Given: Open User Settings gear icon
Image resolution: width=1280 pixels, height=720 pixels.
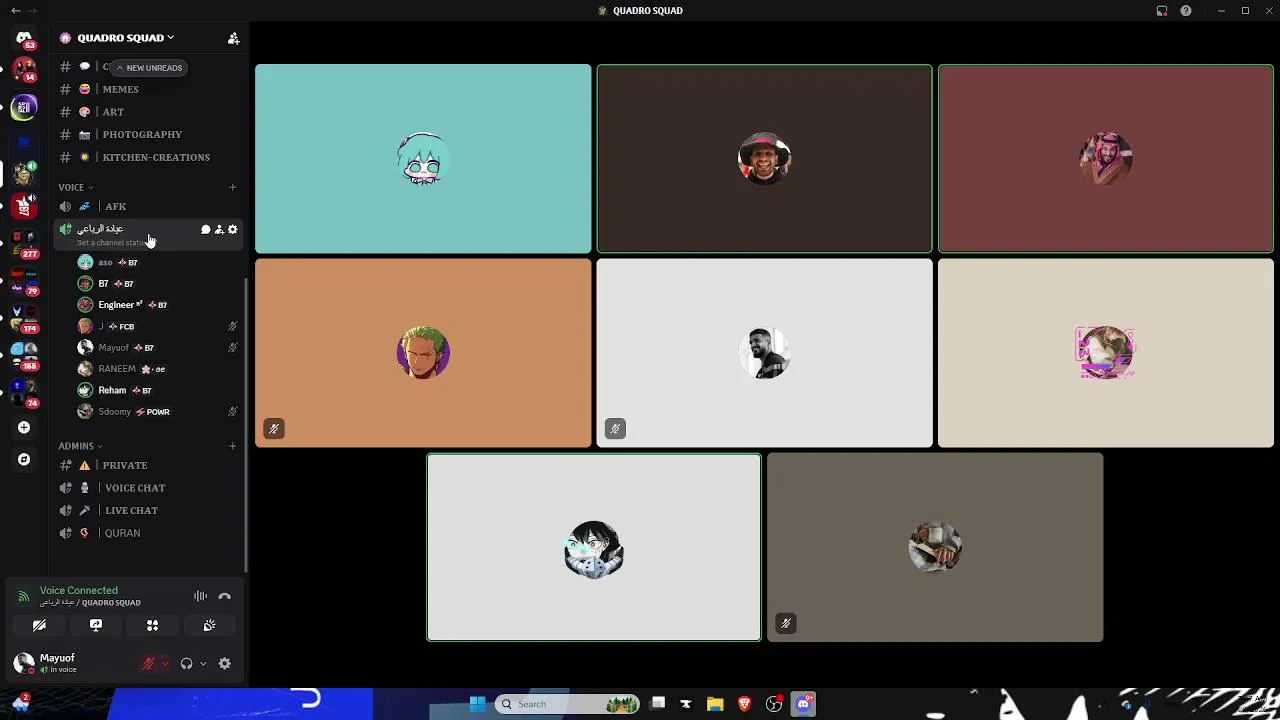Looking at the screenshot, I should (x=224, y=664).
